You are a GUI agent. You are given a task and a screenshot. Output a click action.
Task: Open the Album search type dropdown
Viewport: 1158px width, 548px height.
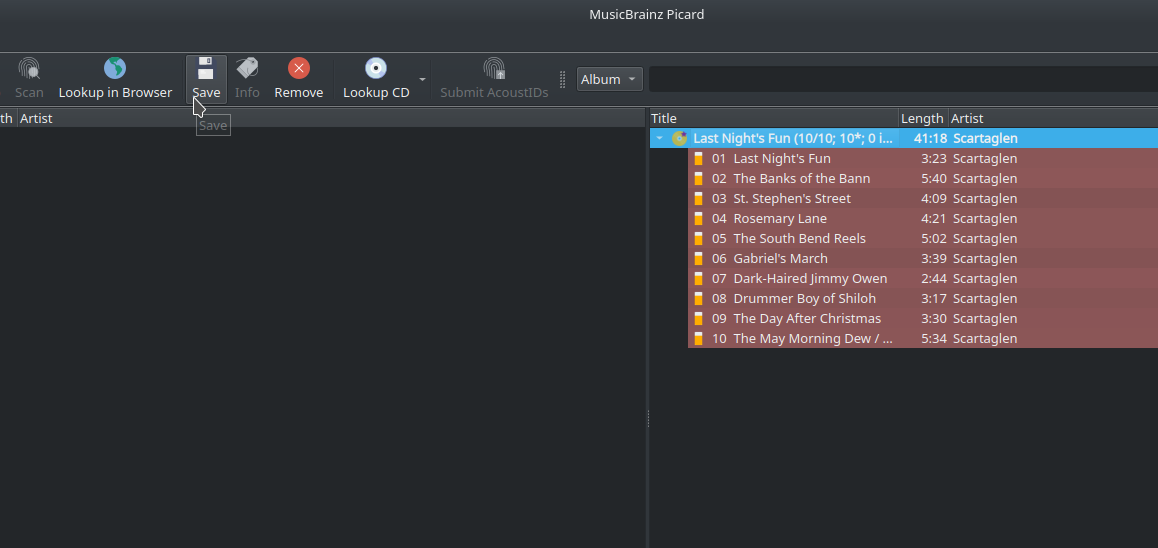coord(609,79)
